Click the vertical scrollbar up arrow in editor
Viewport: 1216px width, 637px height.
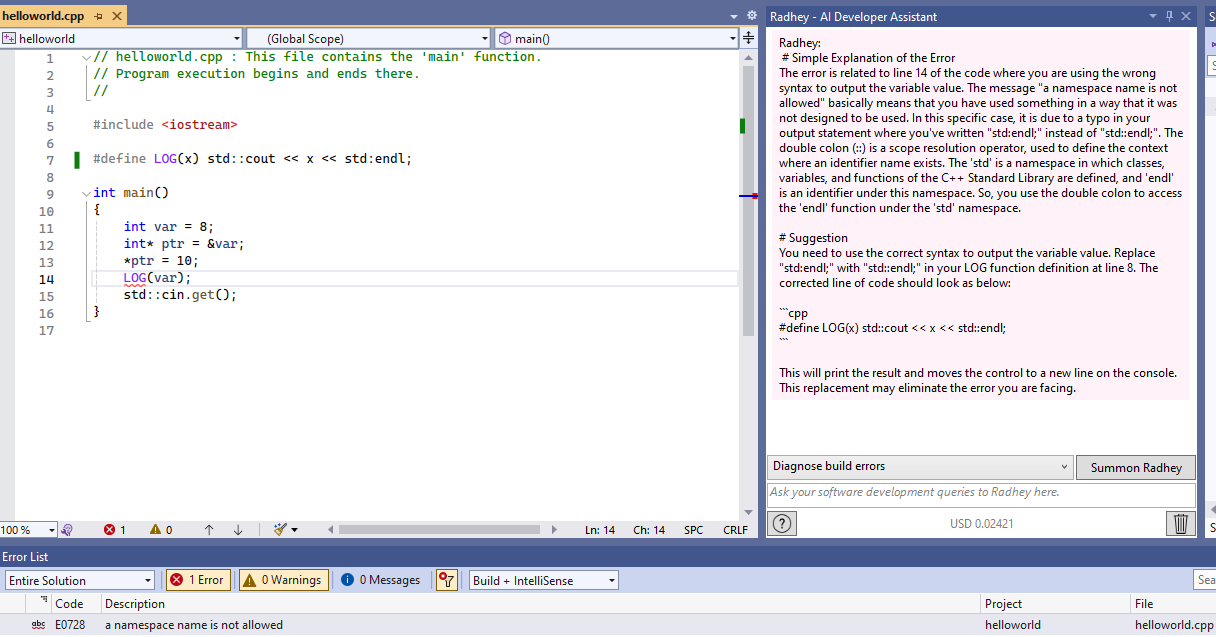[748, 58]
